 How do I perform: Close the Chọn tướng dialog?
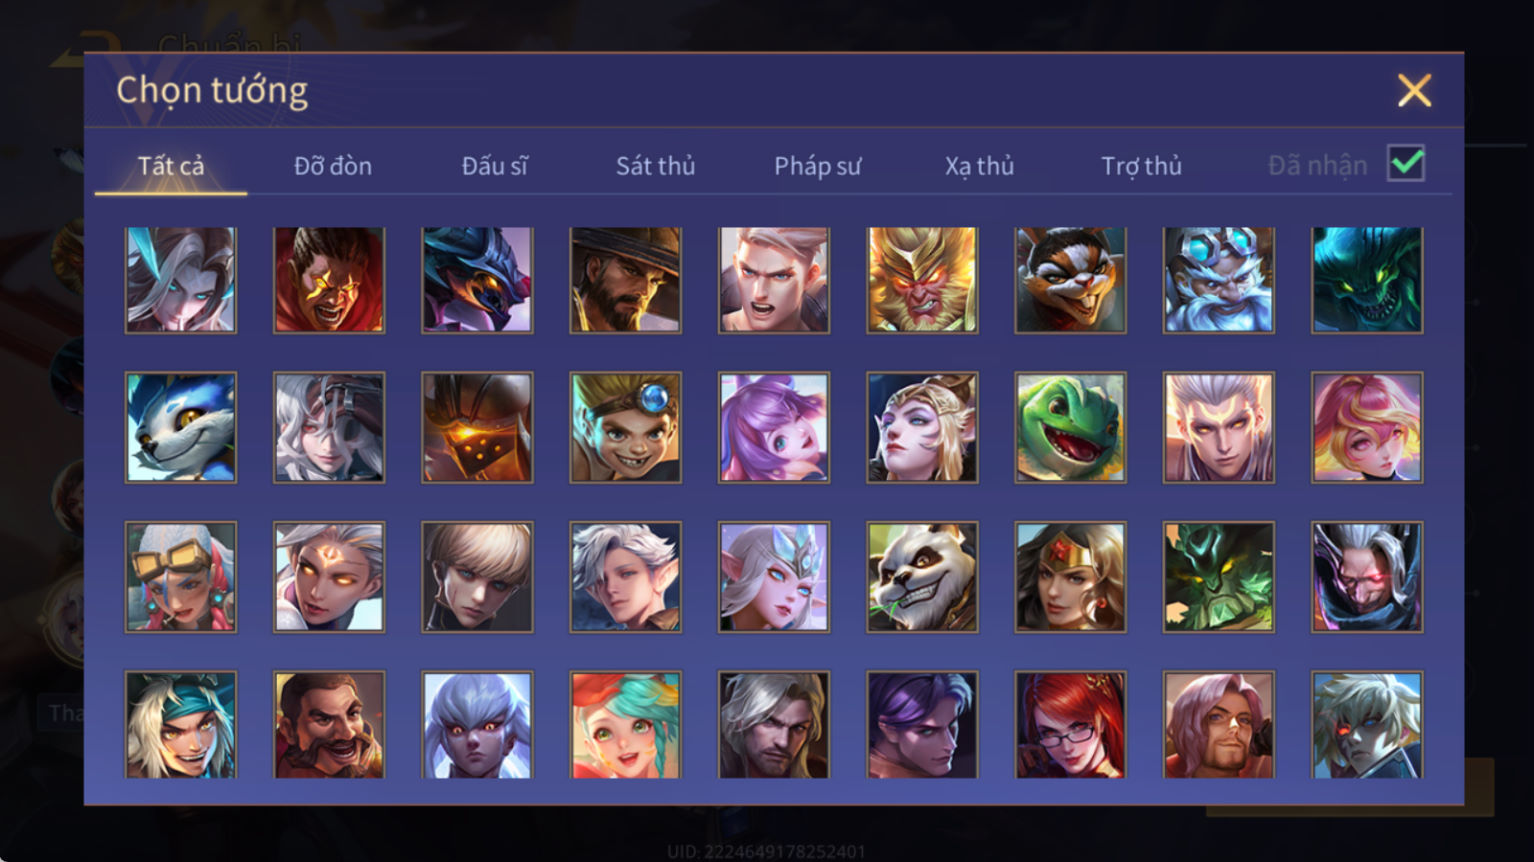[x=1414, y=91]
